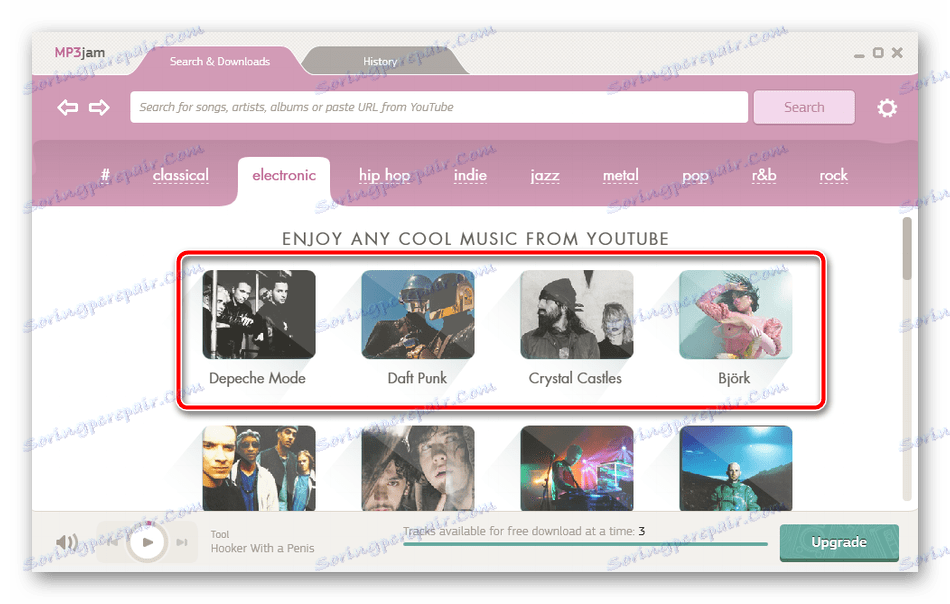Select the classical genre

click(x=181, y=175)
